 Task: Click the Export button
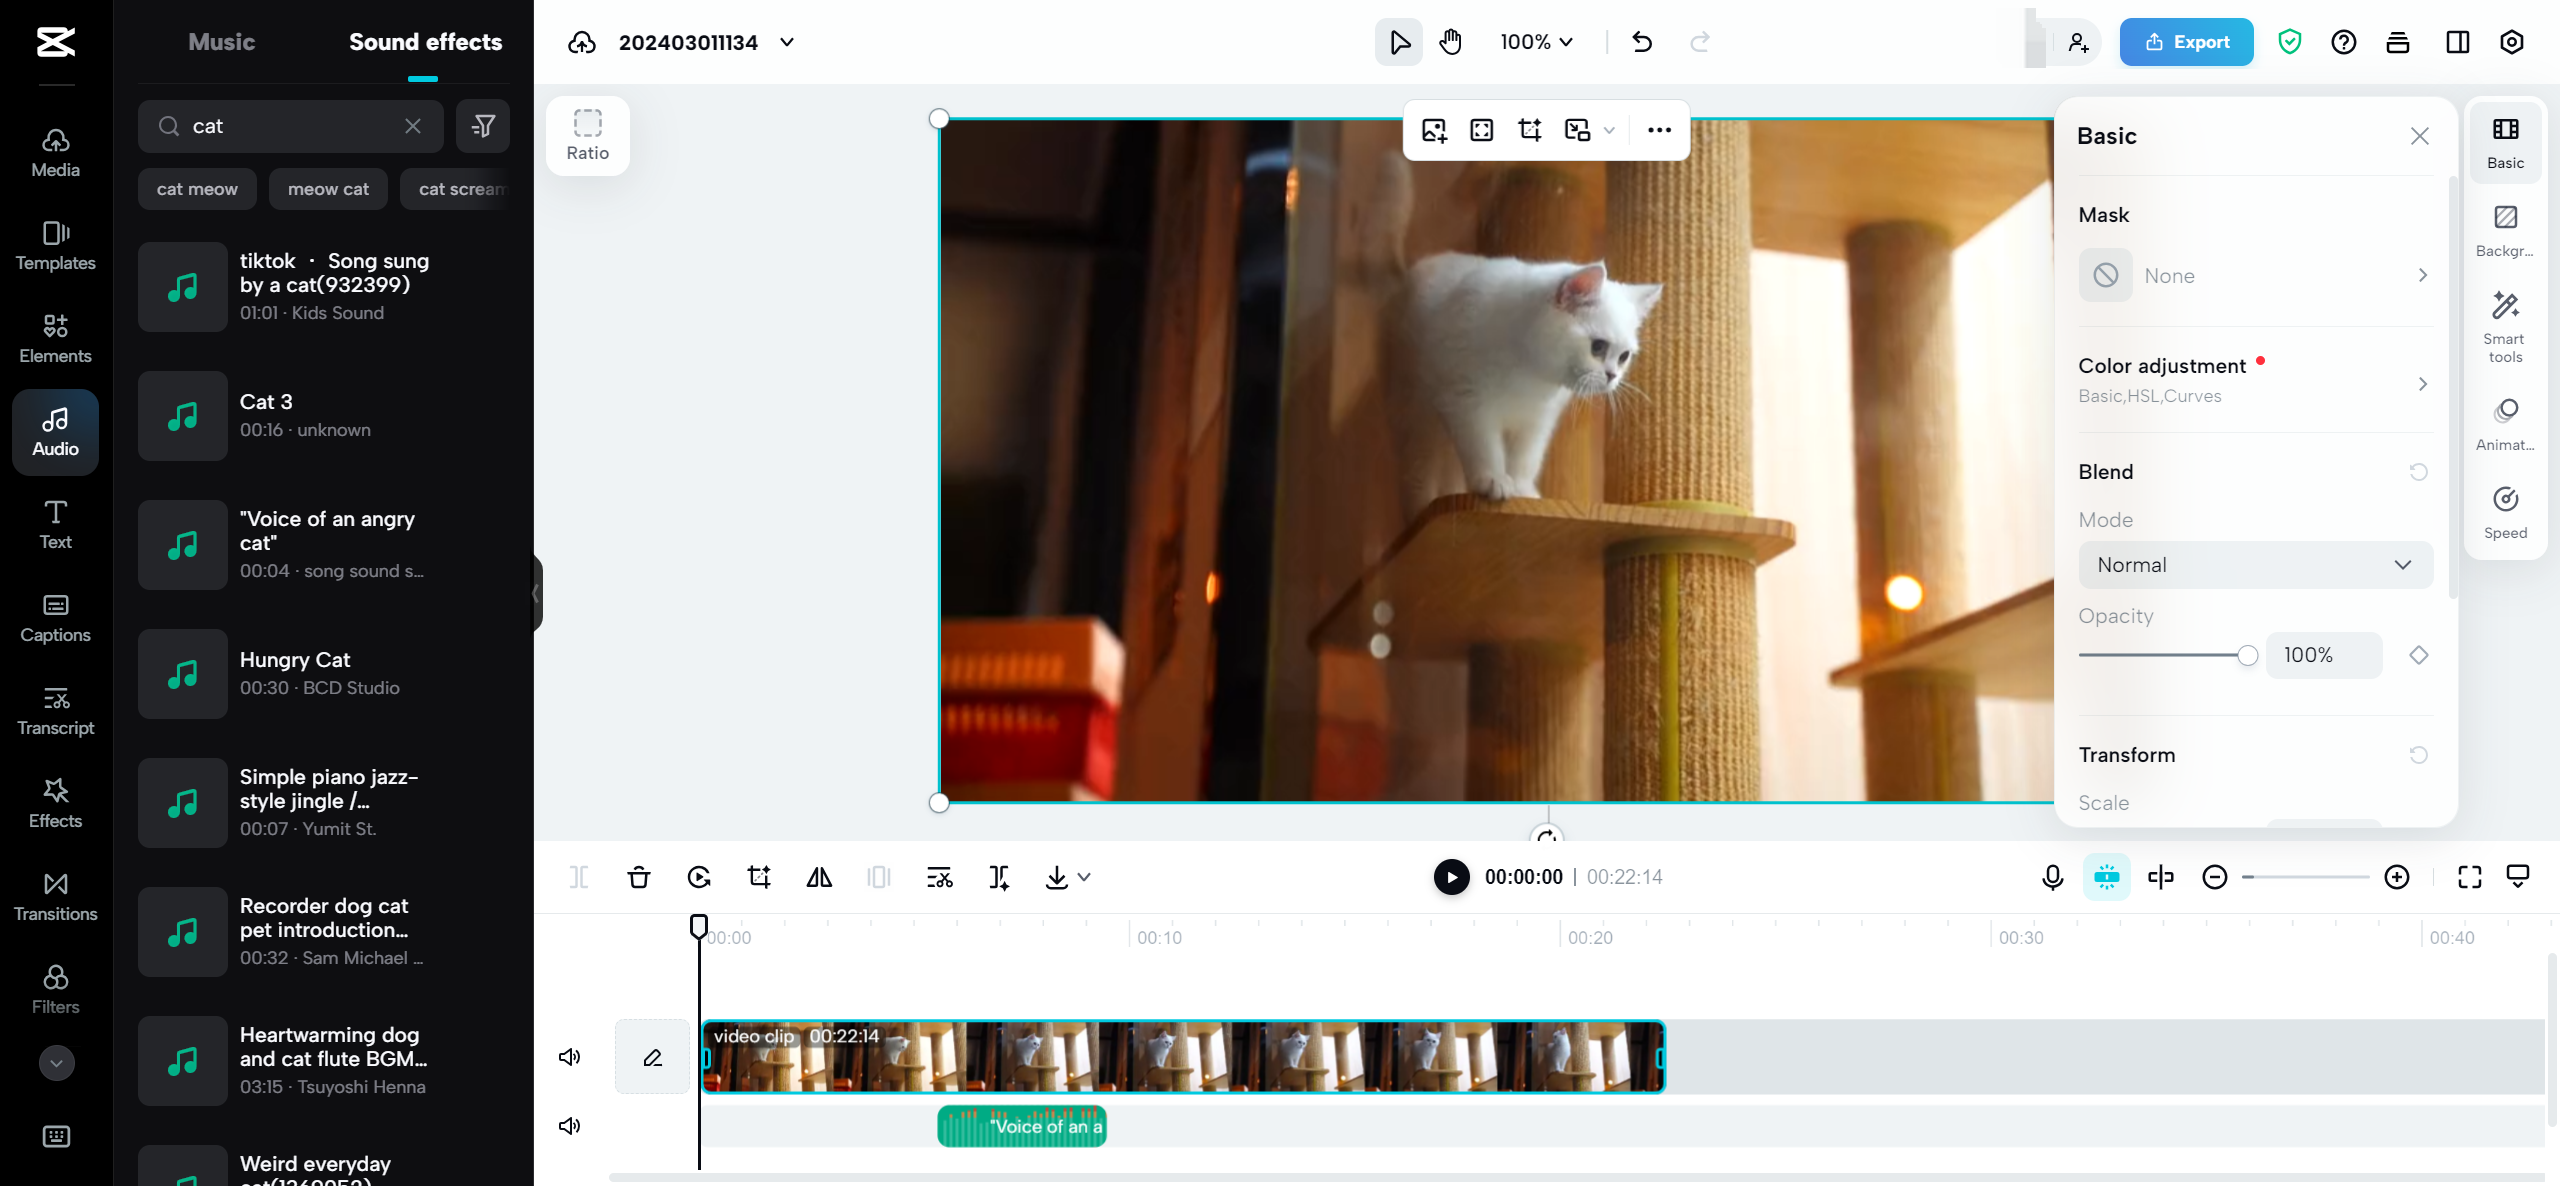[x=2185, y=42]
